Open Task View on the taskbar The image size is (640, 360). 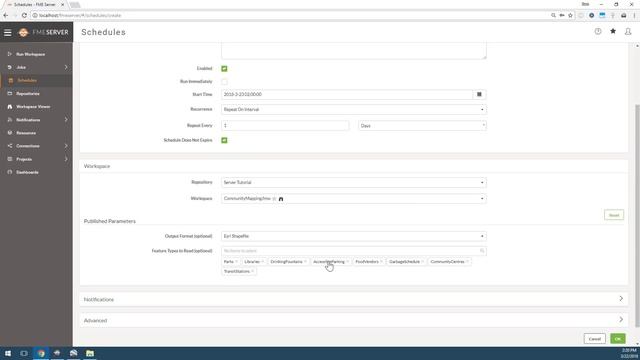pyautogui.click(x=24, y=353)
